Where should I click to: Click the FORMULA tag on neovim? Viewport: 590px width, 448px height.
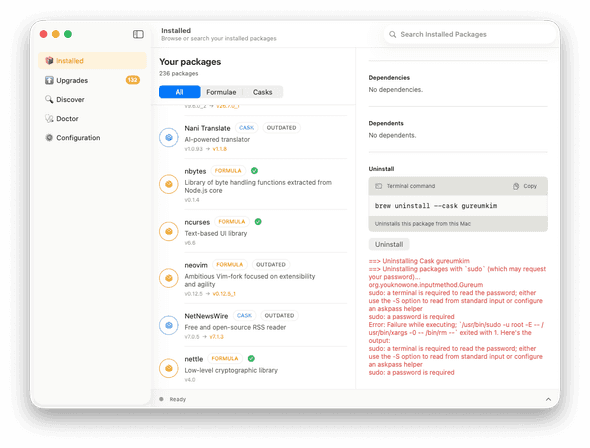coord(230,265)
